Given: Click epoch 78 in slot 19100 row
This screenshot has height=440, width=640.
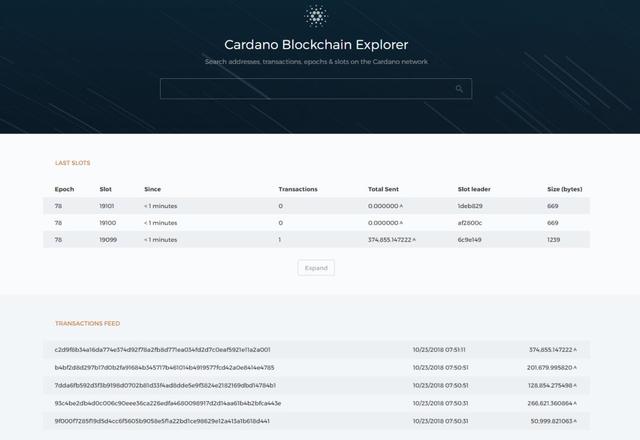Looking at the screenshot, I should 58,223.
